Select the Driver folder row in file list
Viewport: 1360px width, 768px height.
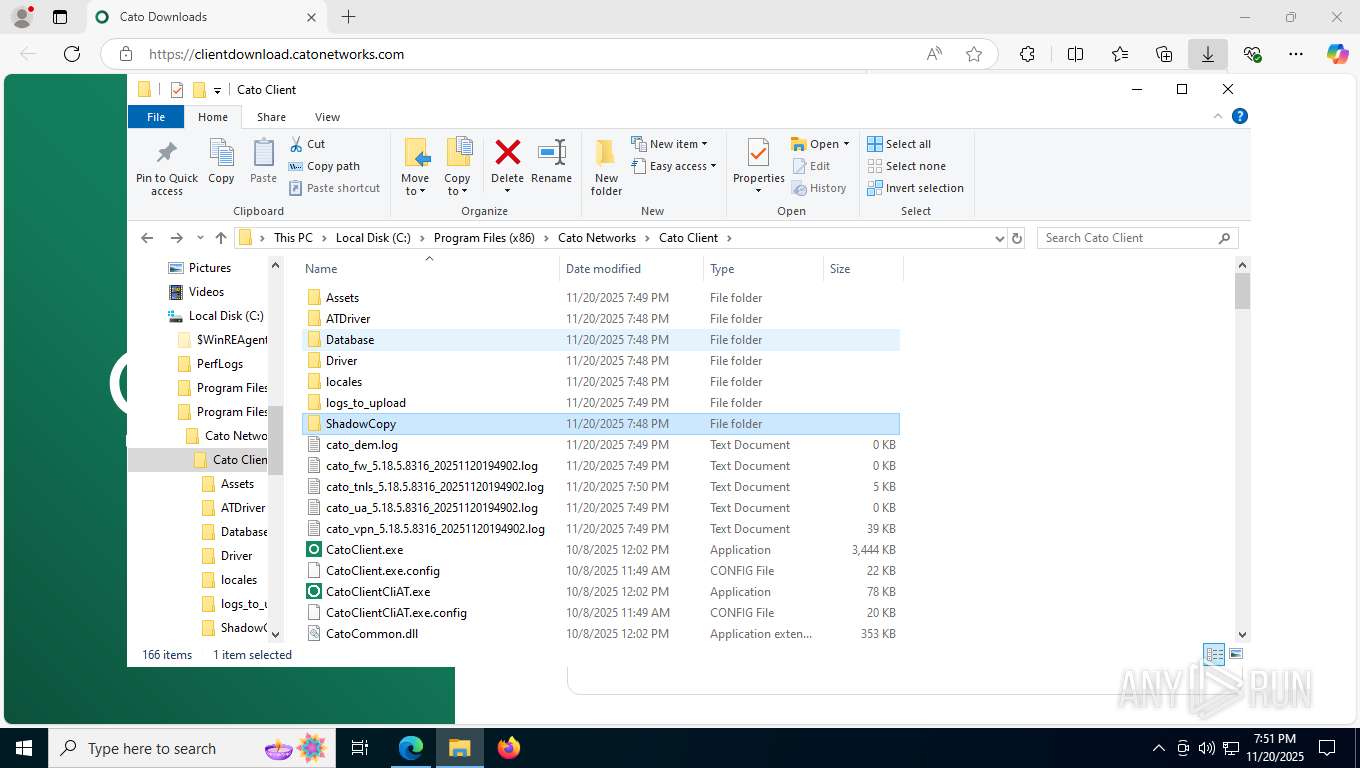pos(601,361)
